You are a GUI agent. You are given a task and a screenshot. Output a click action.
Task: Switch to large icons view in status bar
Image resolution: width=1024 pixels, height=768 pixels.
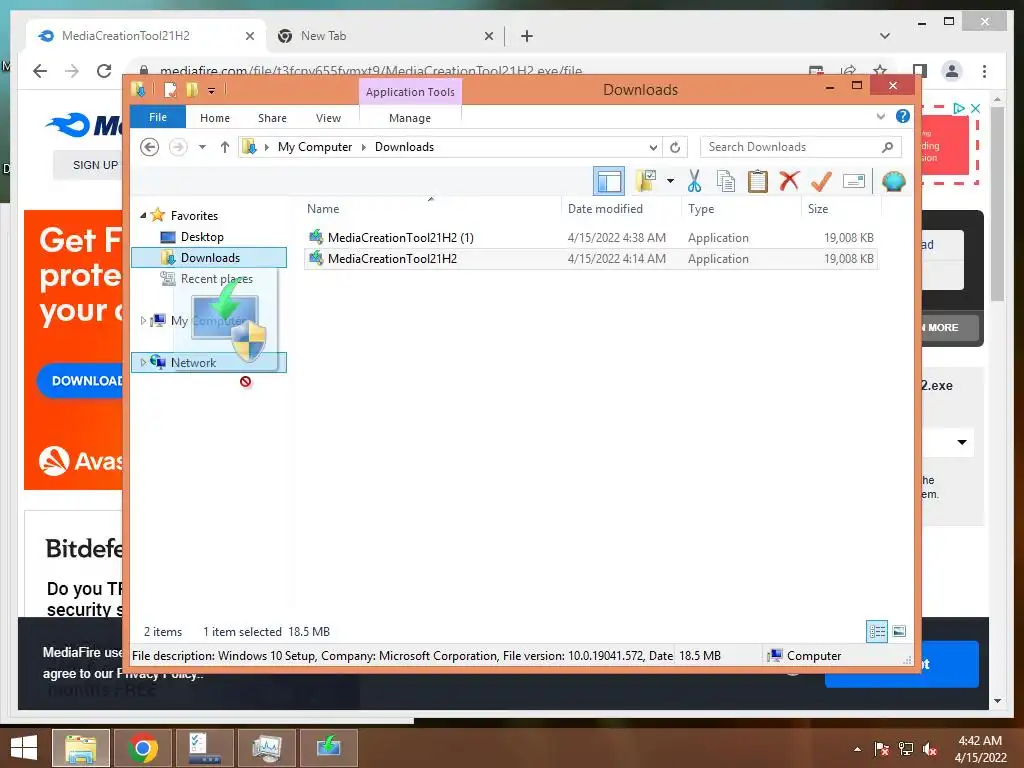pos(899,631)
